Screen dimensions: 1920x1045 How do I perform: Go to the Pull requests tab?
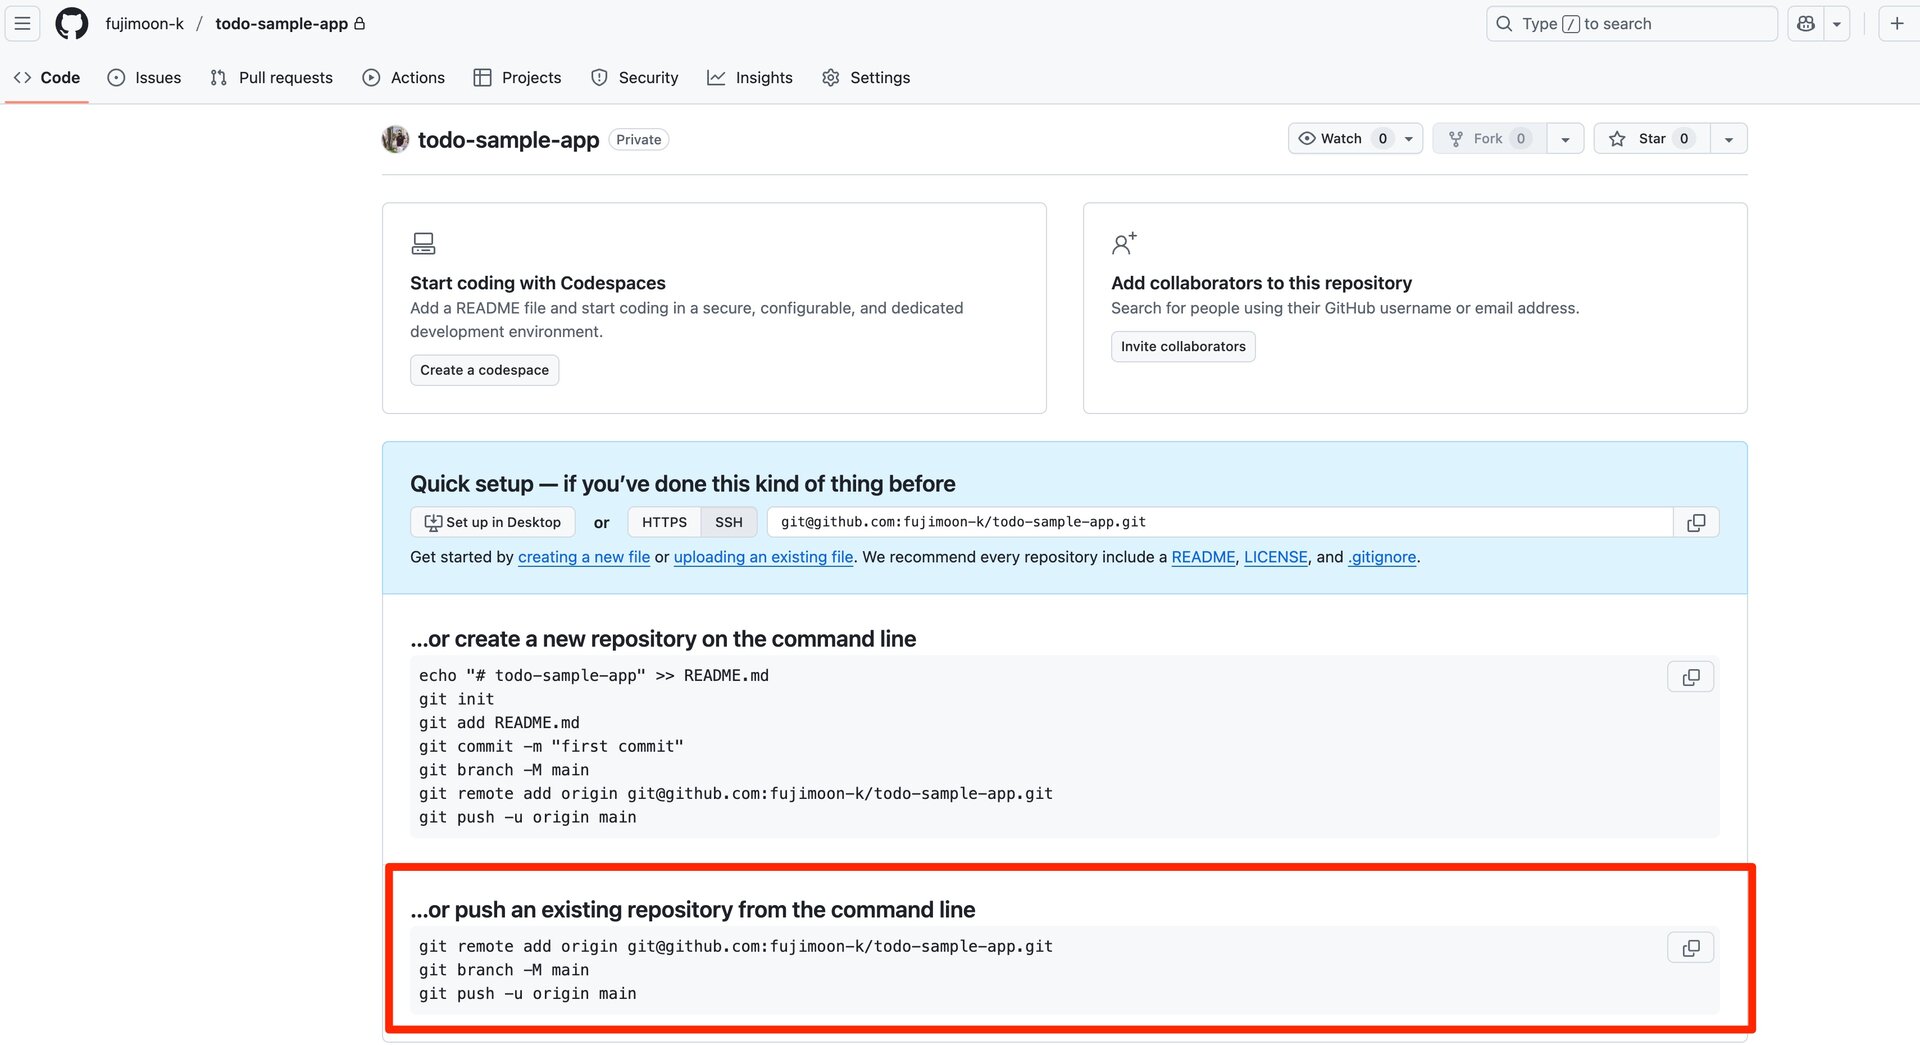coord(271,77)
